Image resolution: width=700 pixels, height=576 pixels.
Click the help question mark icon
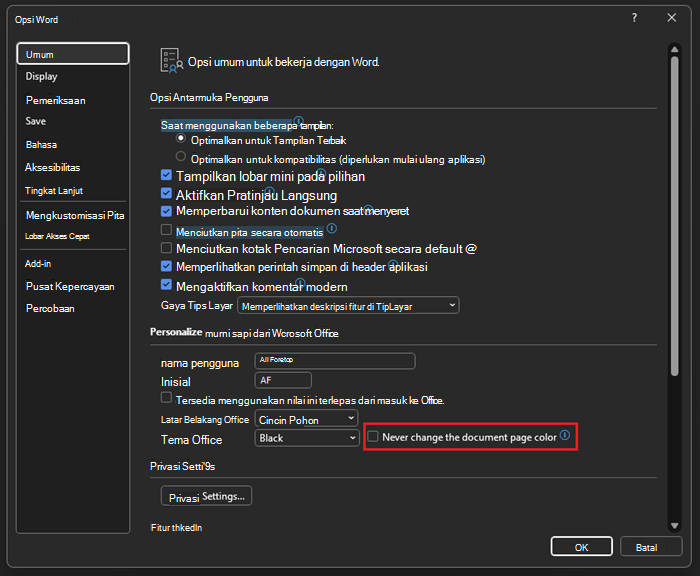[x=634, y=18]
